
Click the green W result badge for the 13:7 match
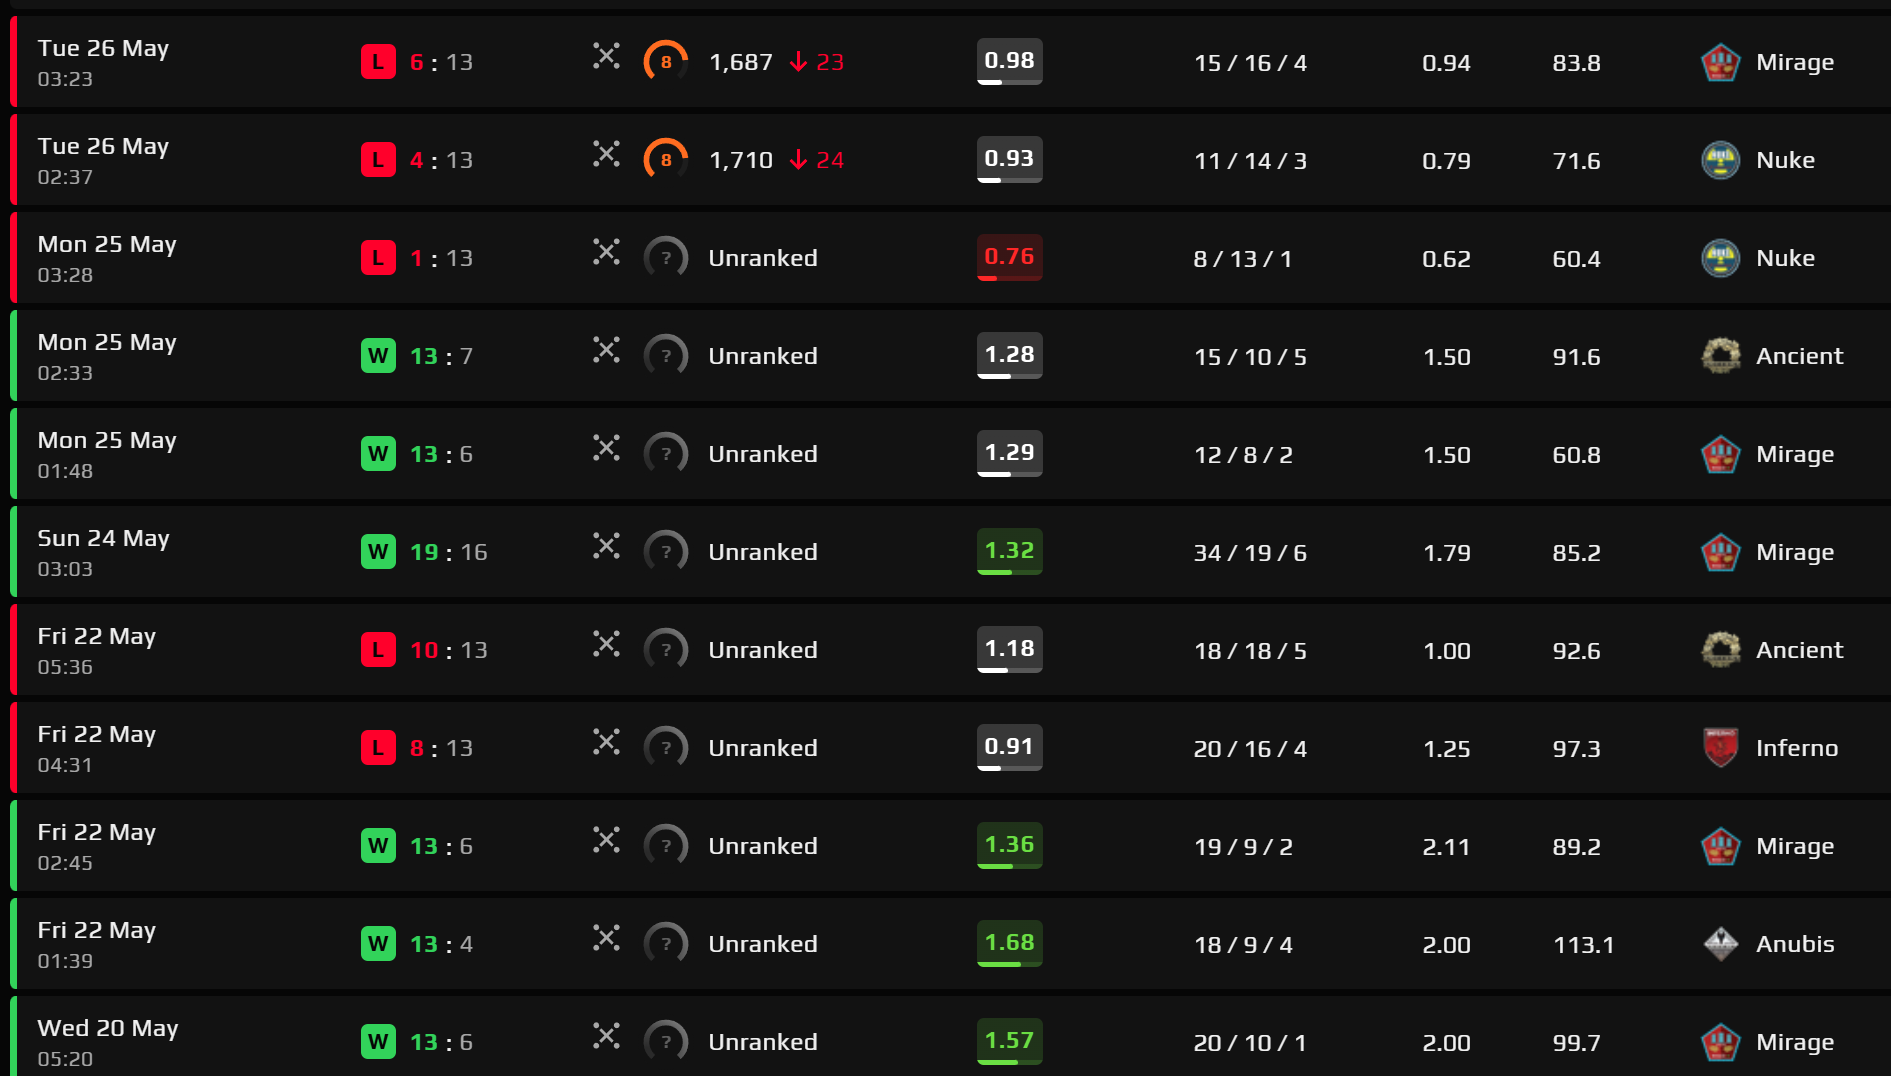tap(378, 356)
